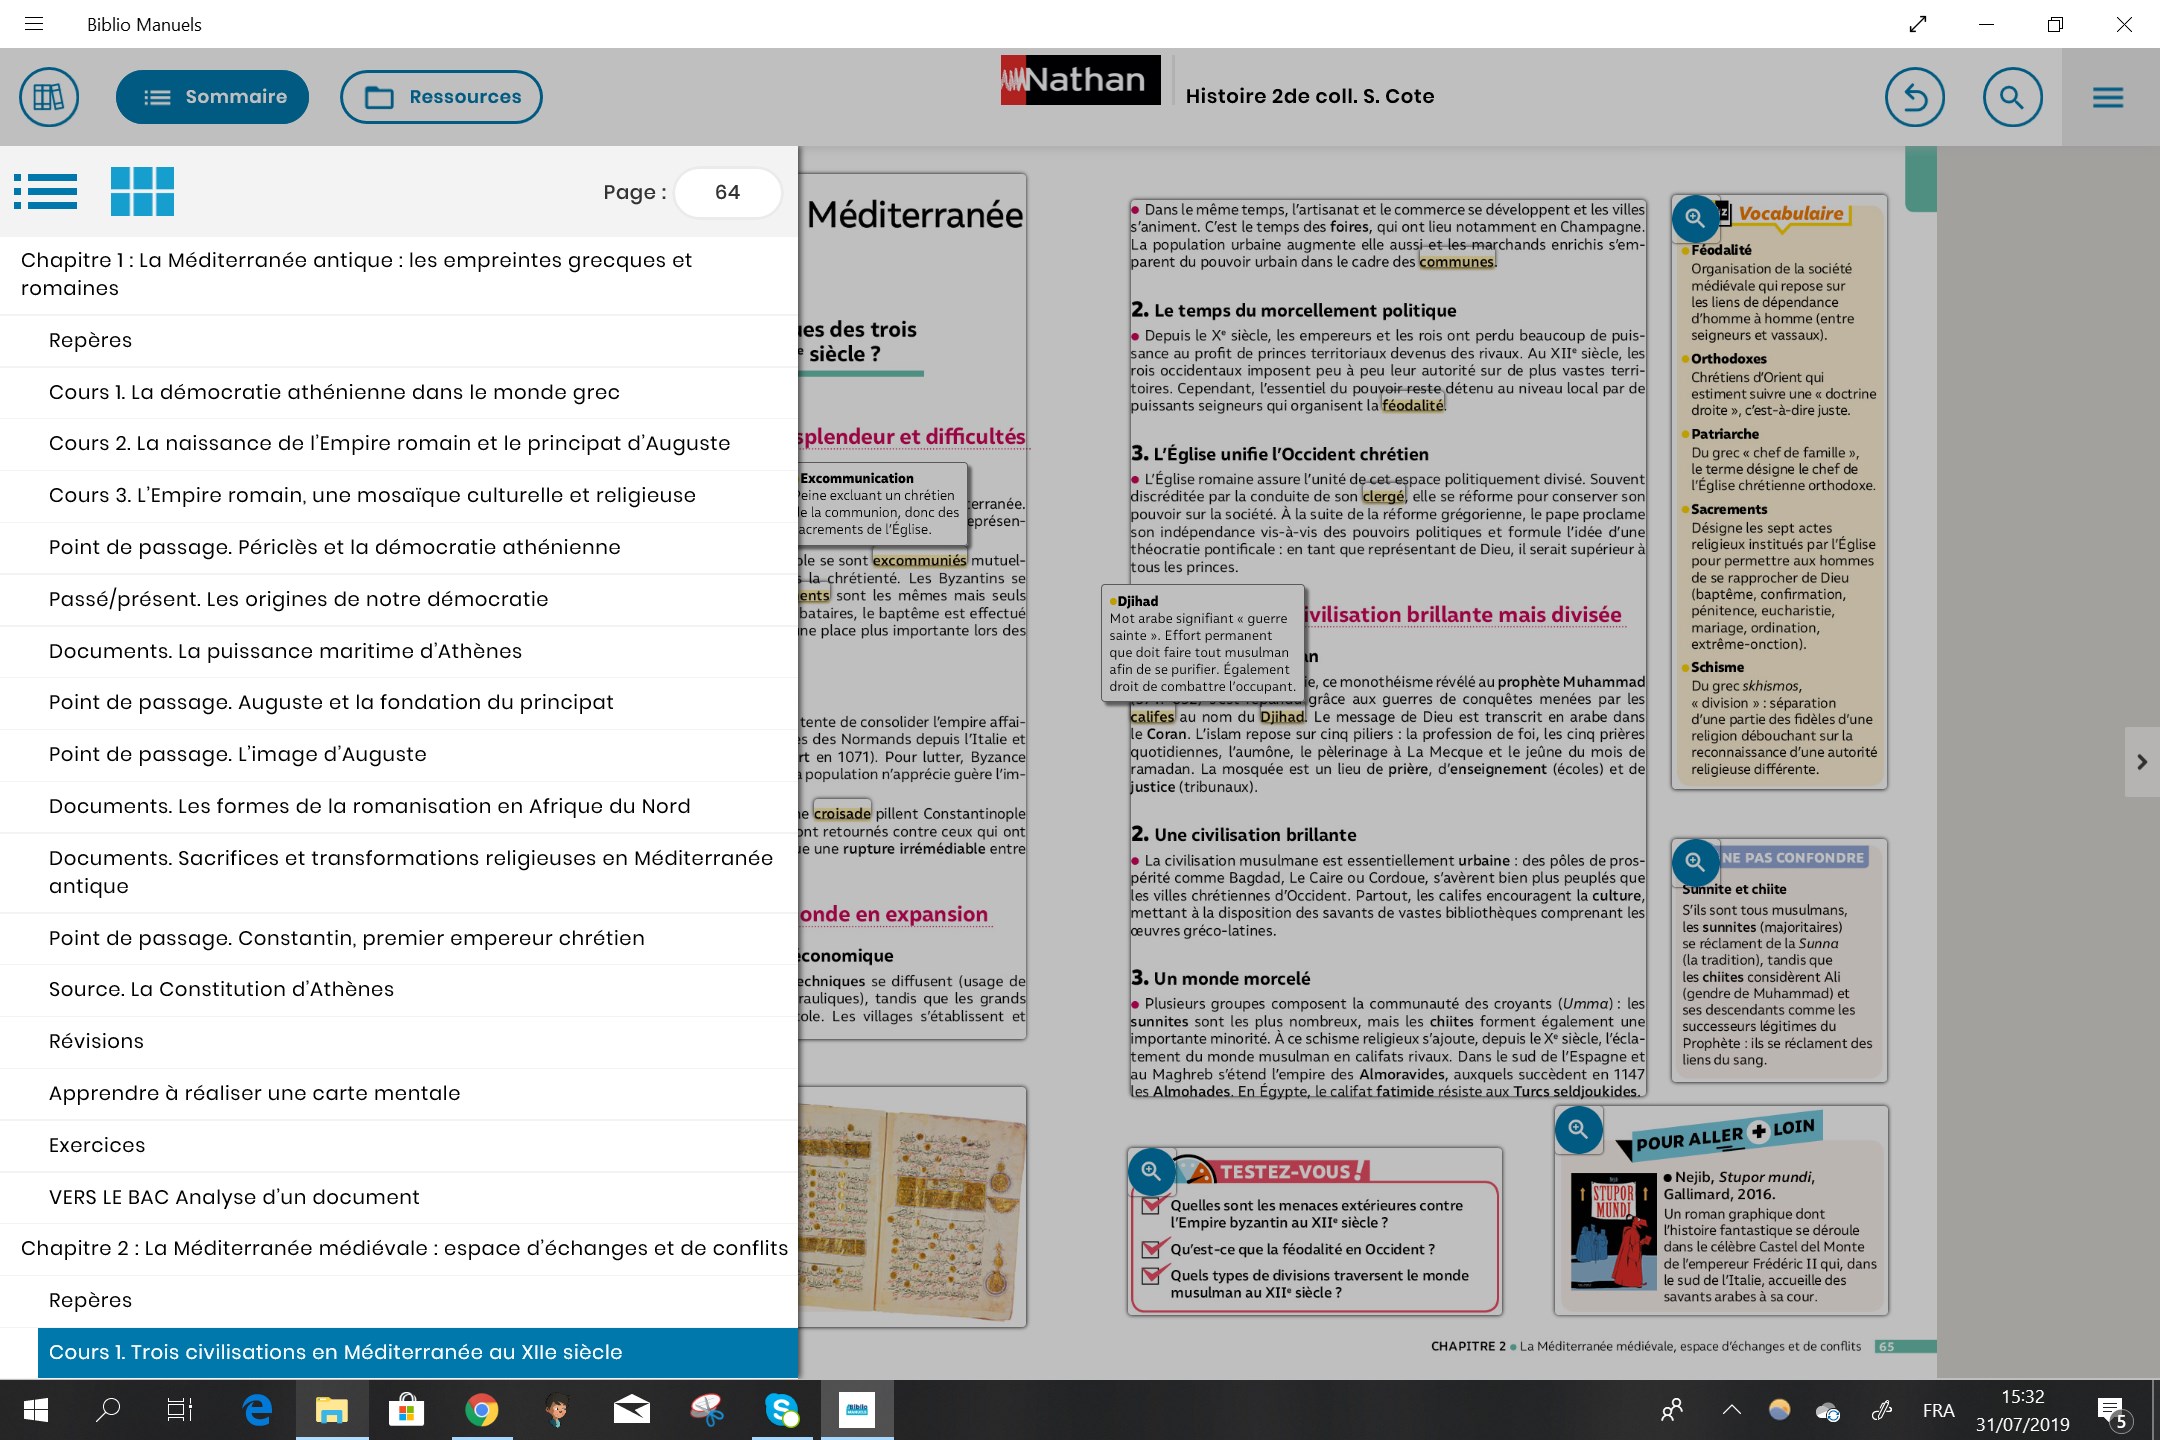Open the search magnifier icon
This screenshot has height=1440, width=2160.
point(2012,97)
